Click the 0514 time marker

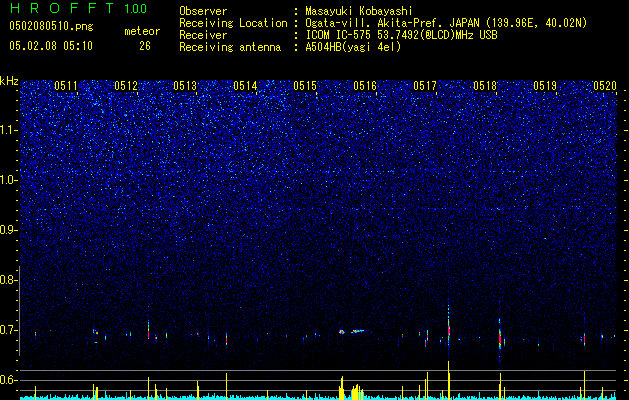246,86
